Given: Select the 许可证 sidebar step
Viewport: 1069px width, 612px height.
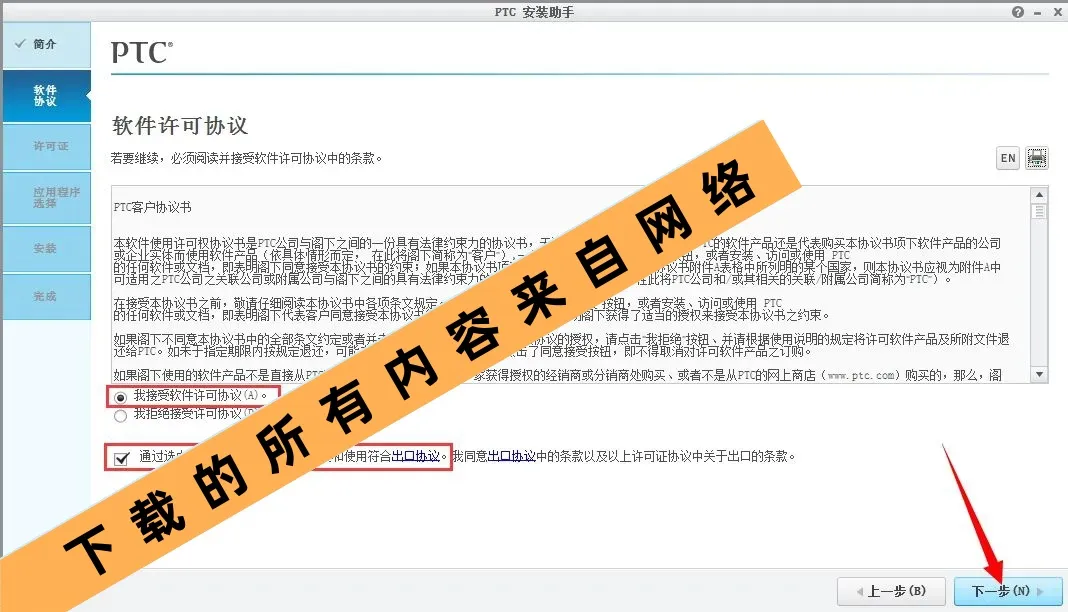Looking at the screenshot, I should pyautogui.click(x=46, y=146).
